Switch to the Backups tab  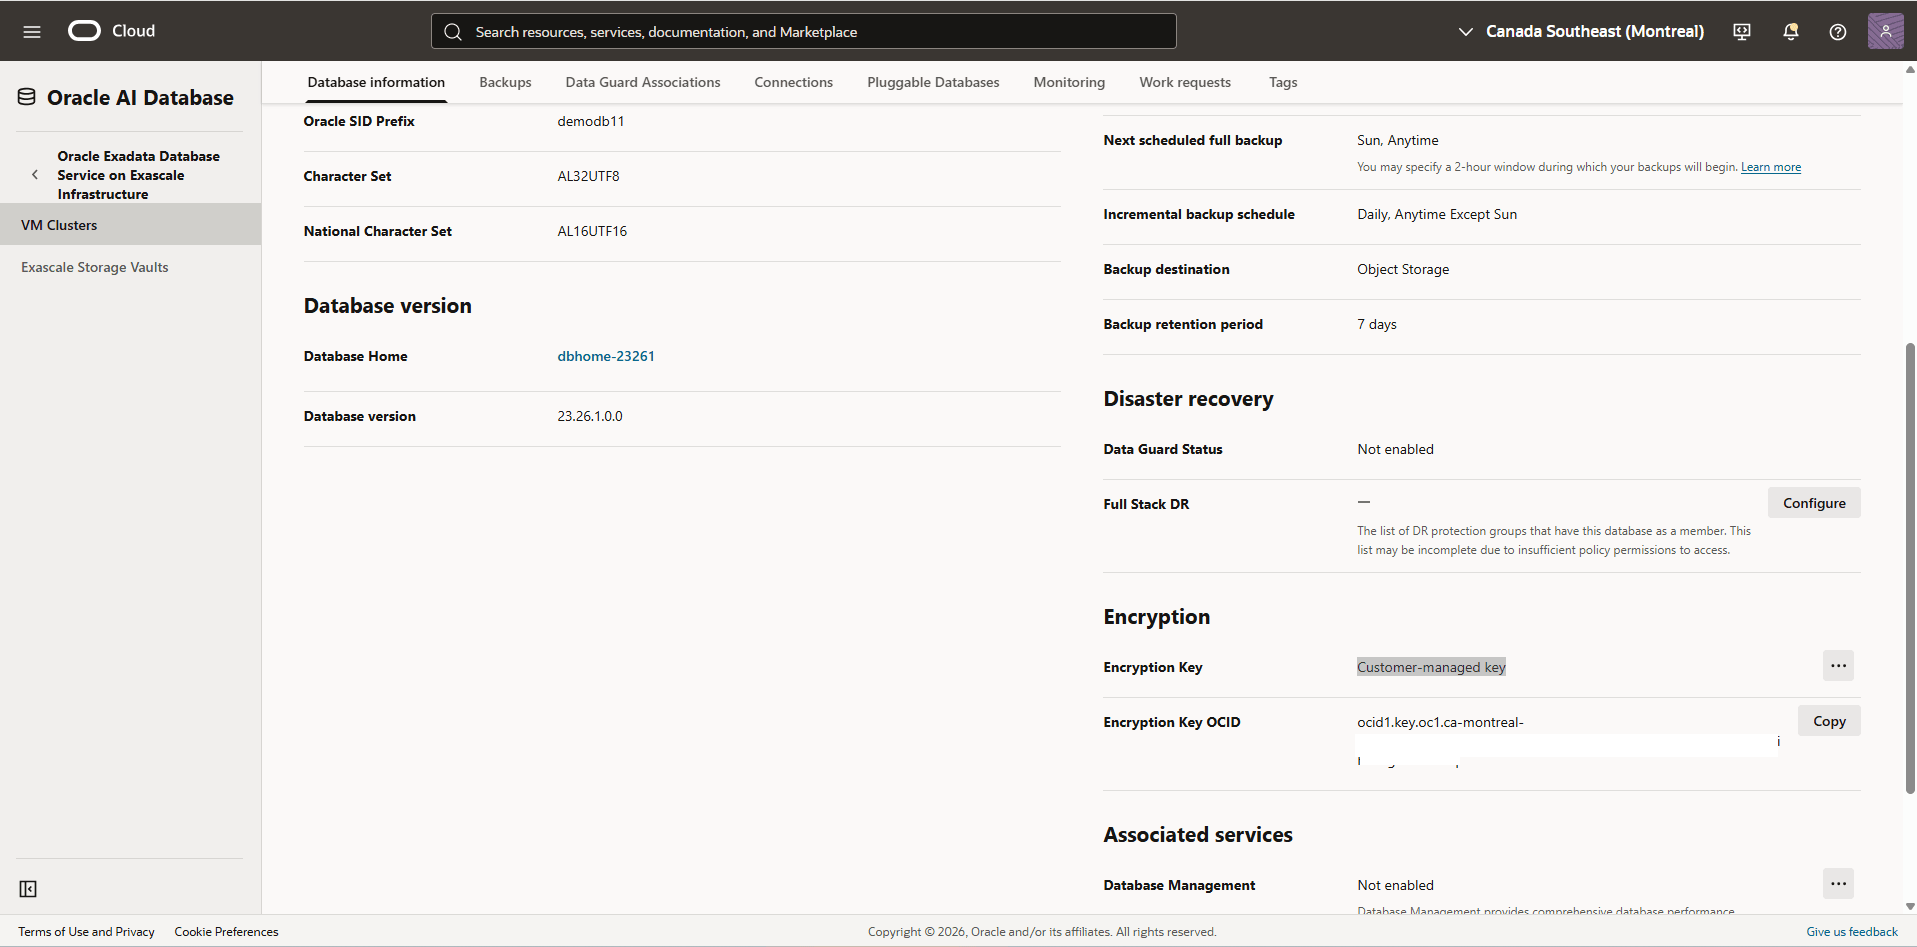point(505,83)
